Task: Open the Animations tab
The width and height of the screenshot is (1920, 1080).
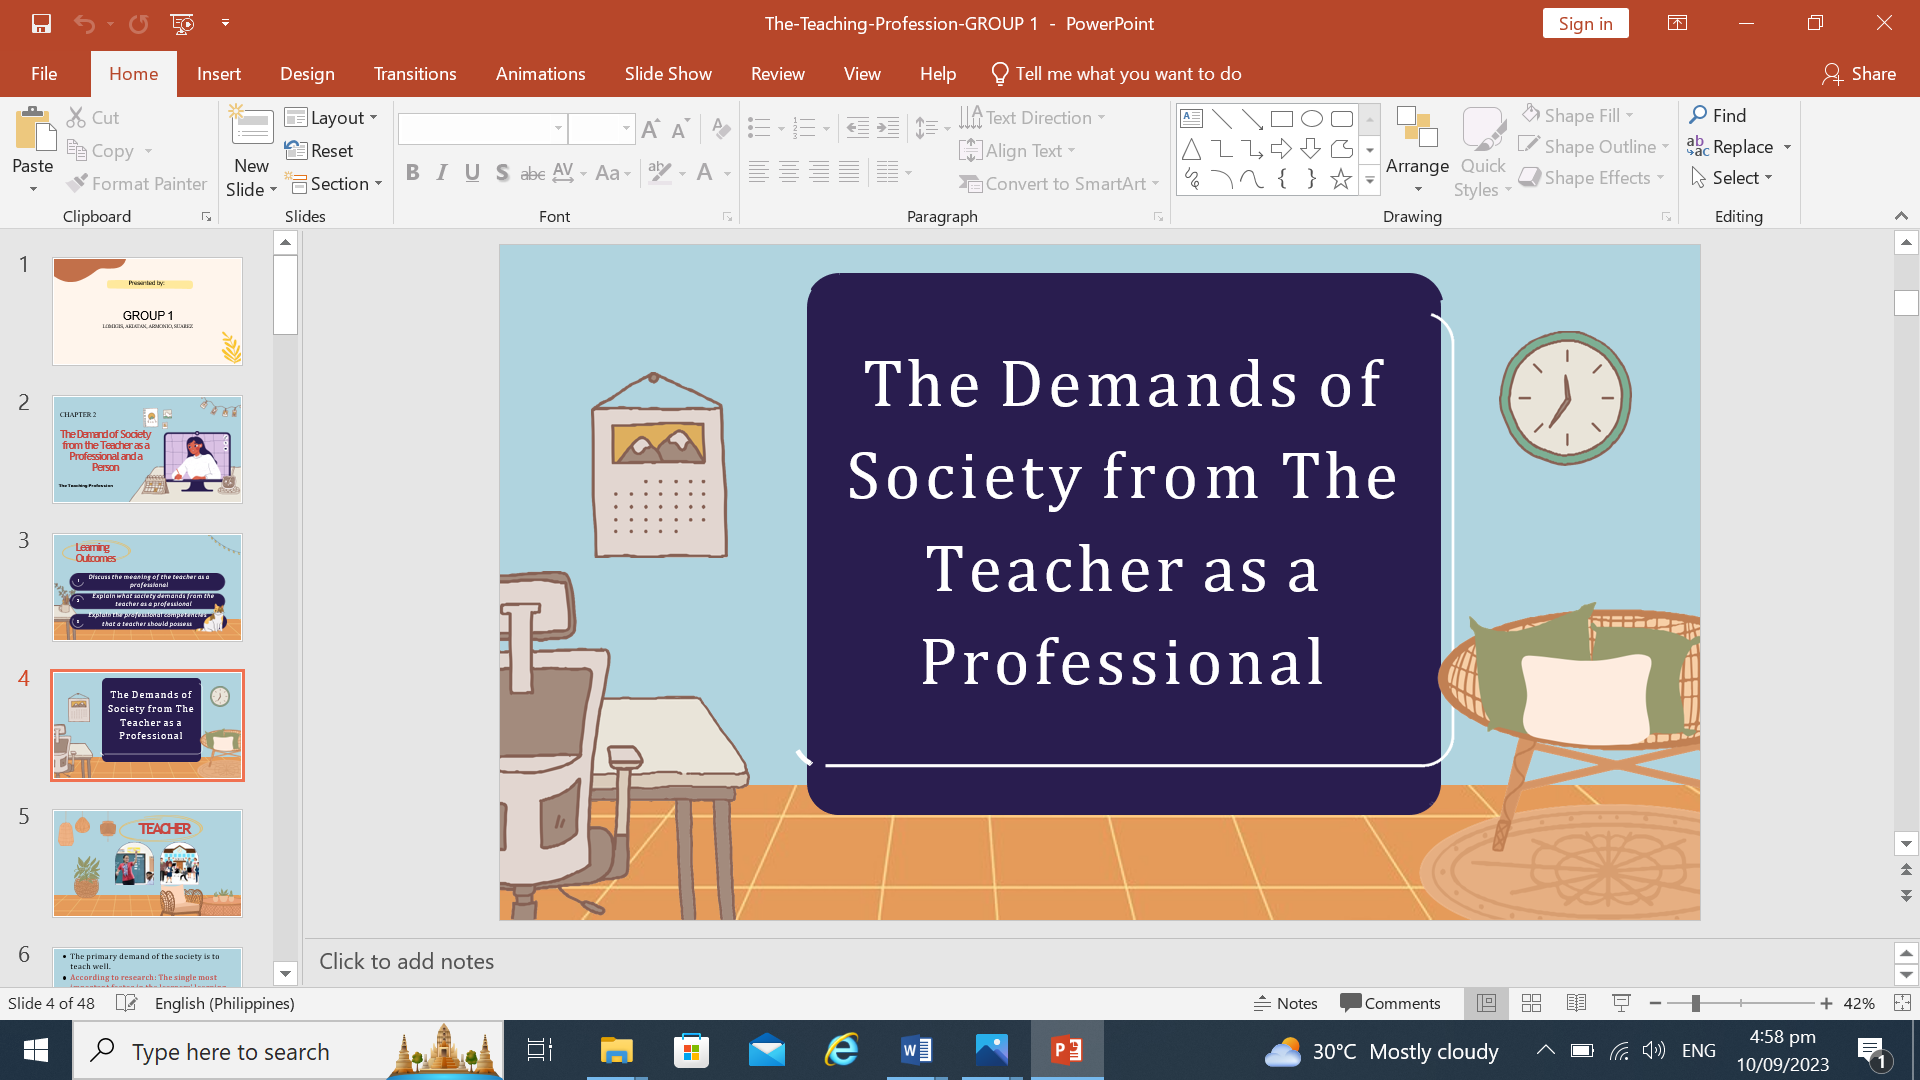Action: [x=540, y=73]
